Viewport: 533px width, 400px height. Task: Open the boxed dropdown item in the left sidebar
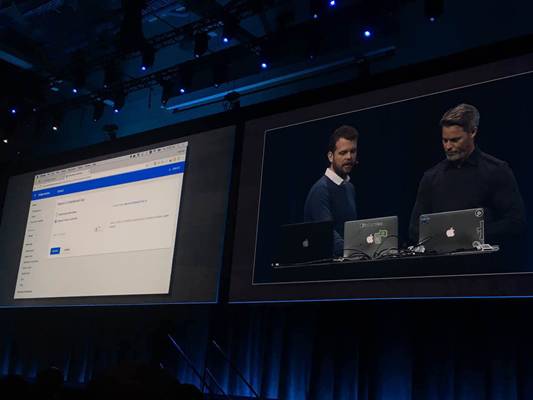(31, 235)
